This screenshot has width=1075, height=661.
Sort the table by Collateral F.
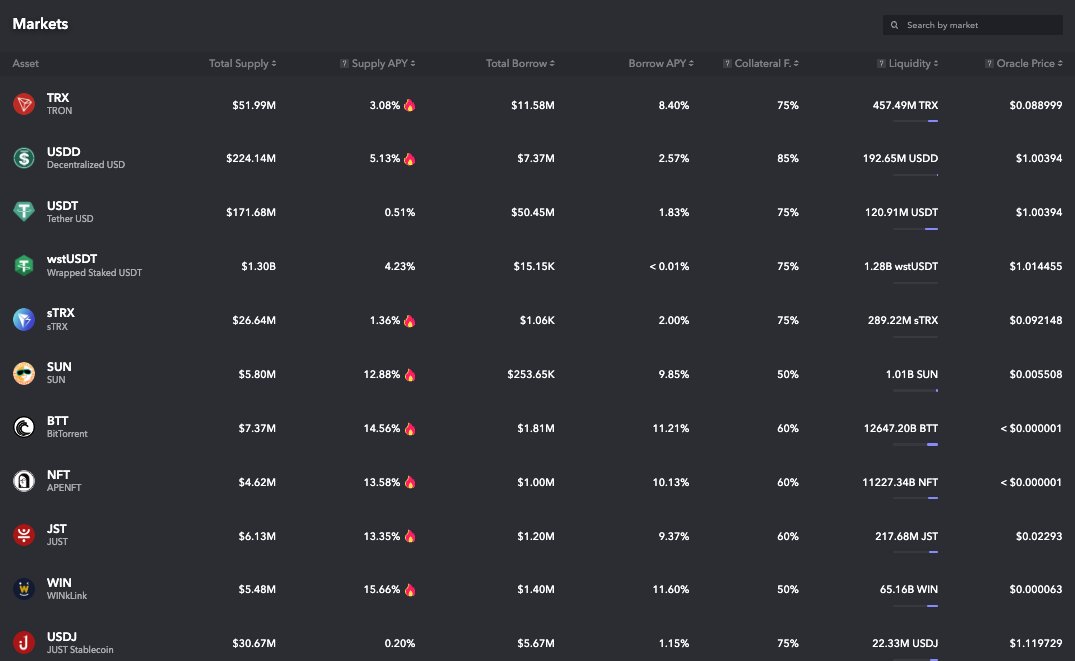766,63
